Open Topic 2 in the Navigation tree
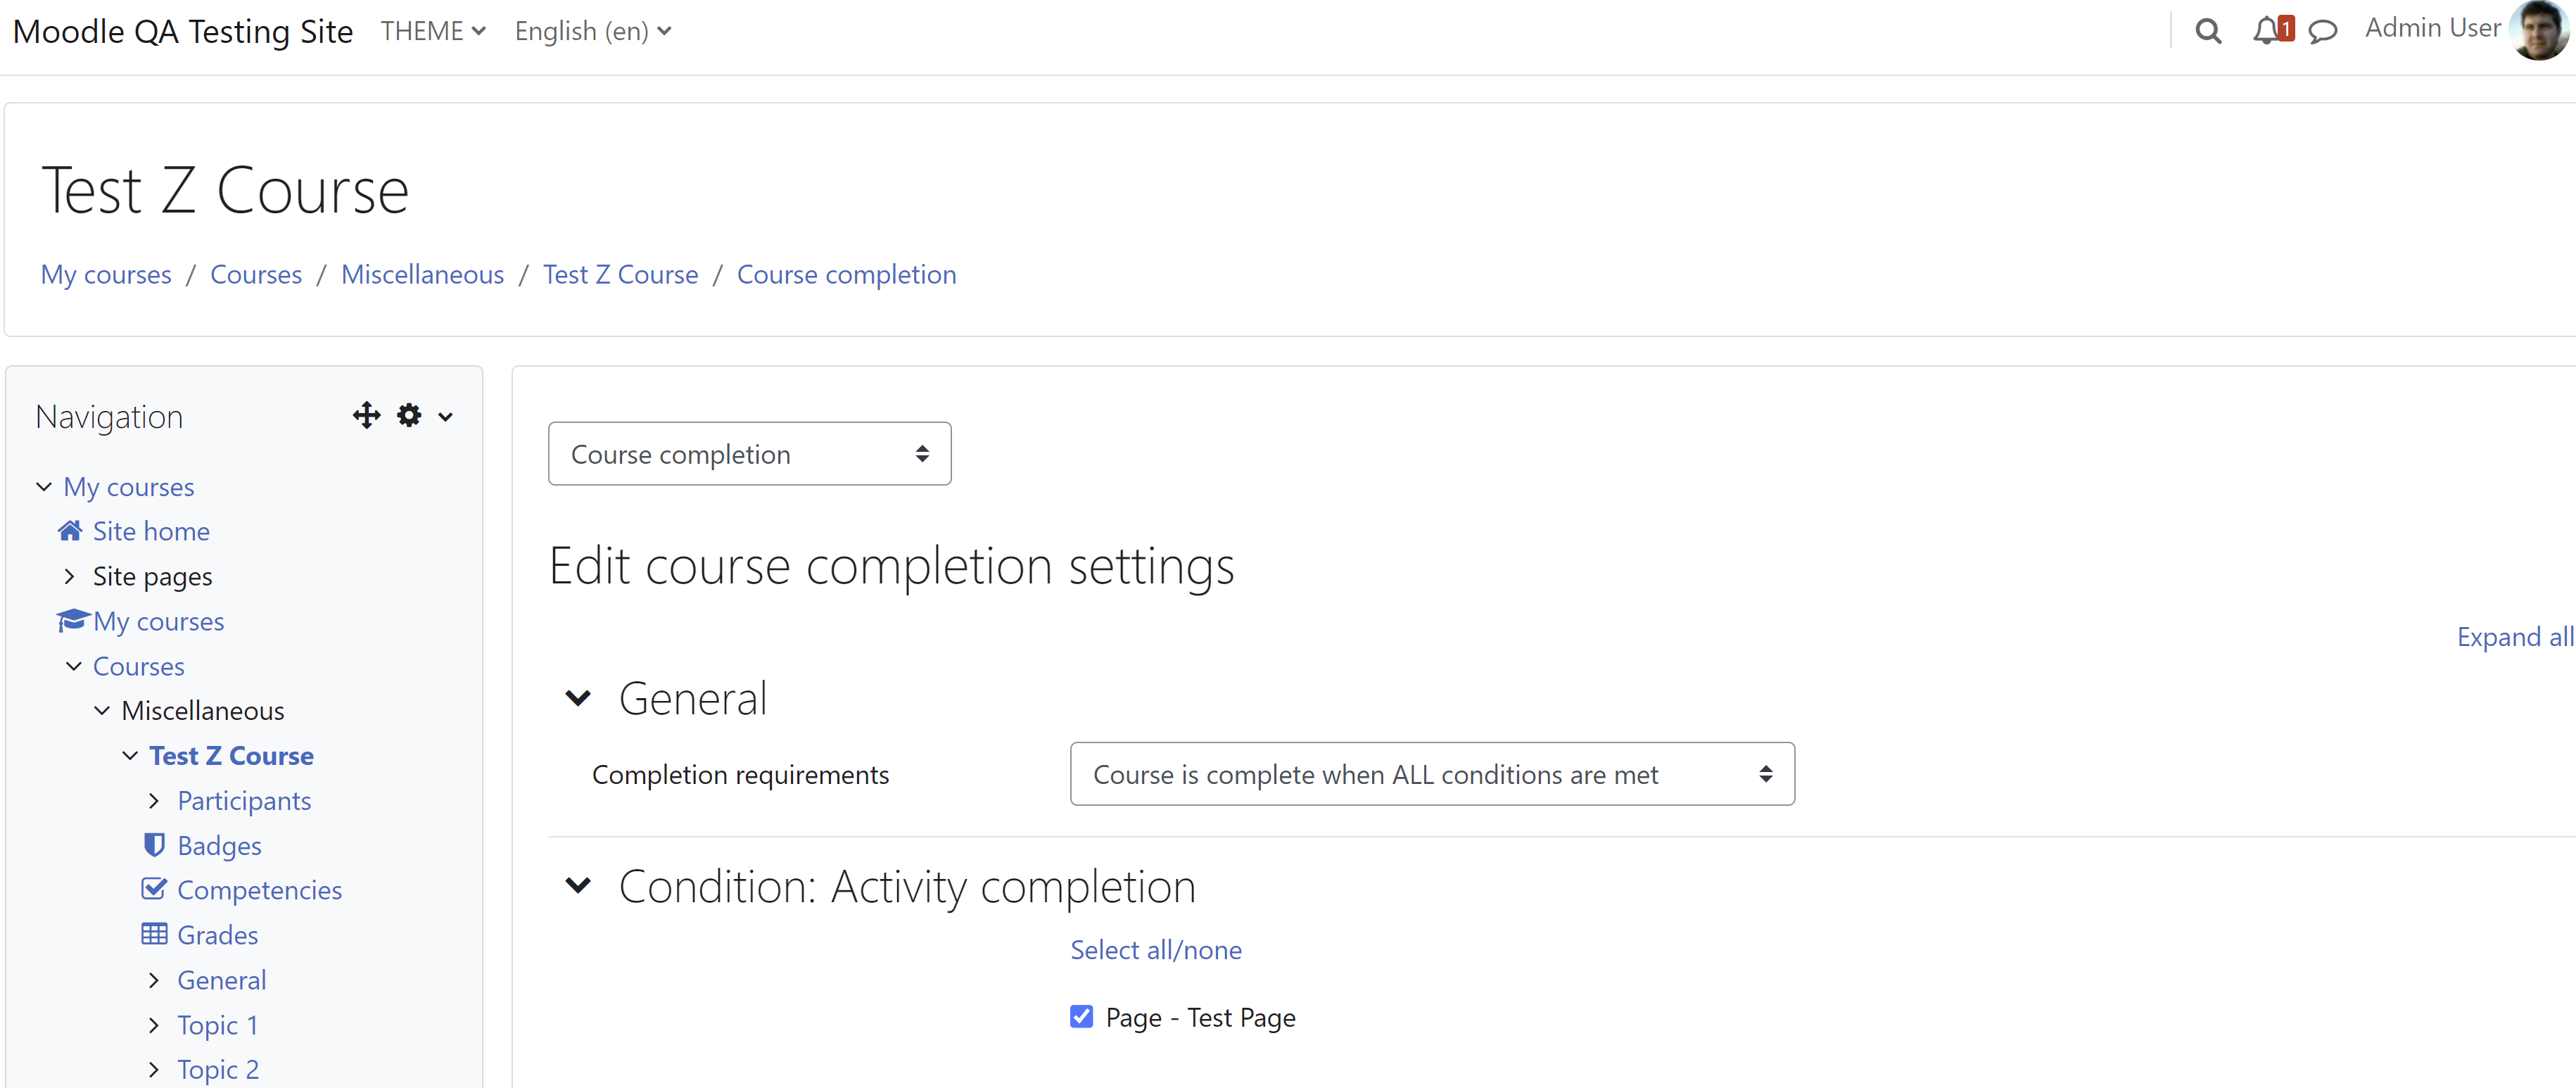The width and height of the screenshot is (2576, 1088). (x=217, y=1069)
